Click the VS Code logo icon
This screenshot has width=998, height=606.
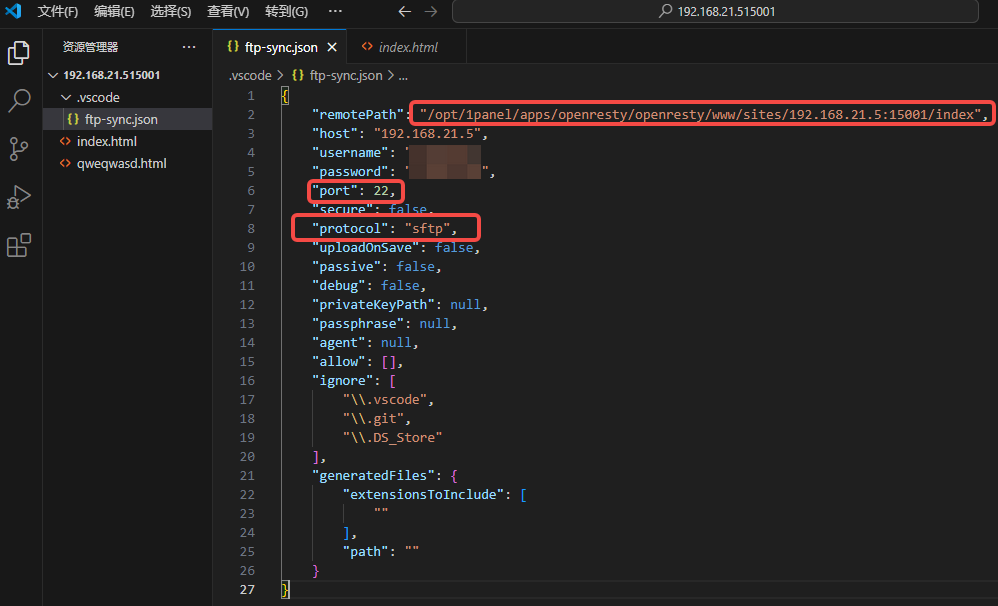(14, 12)
